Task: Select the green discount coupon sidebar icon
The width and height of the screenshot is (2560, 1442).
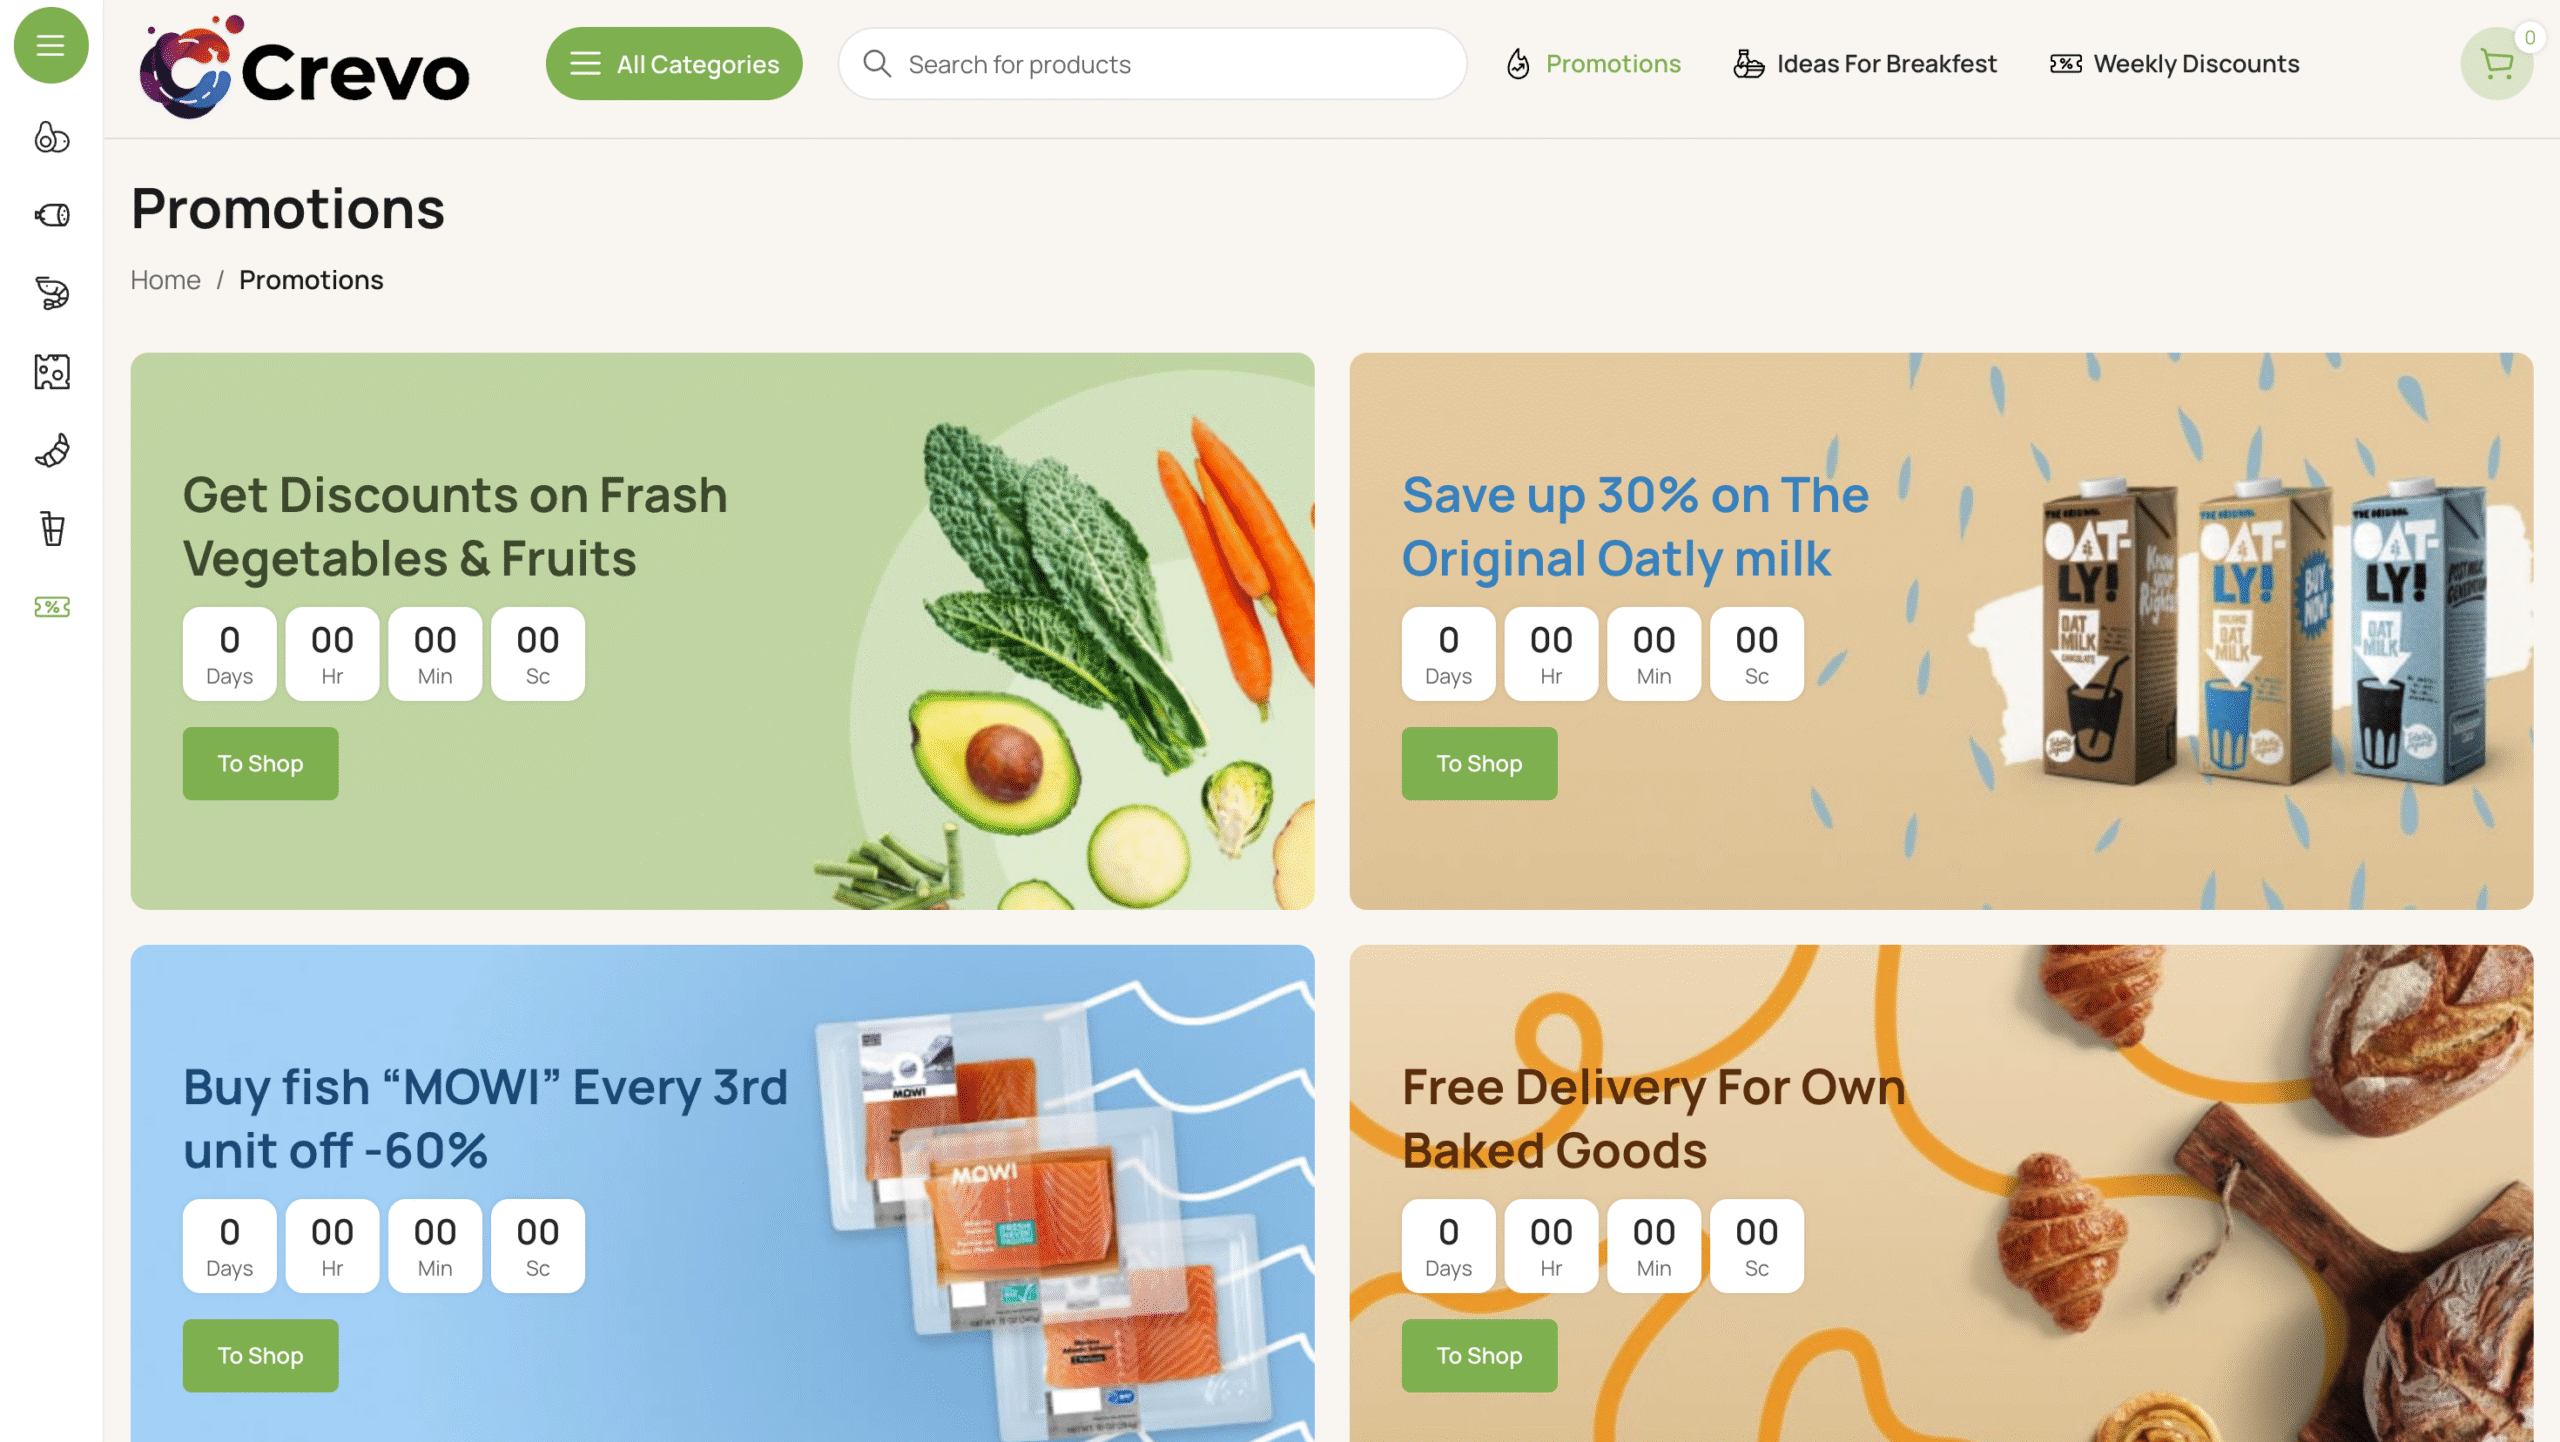Action: click(x=52, y=607)
